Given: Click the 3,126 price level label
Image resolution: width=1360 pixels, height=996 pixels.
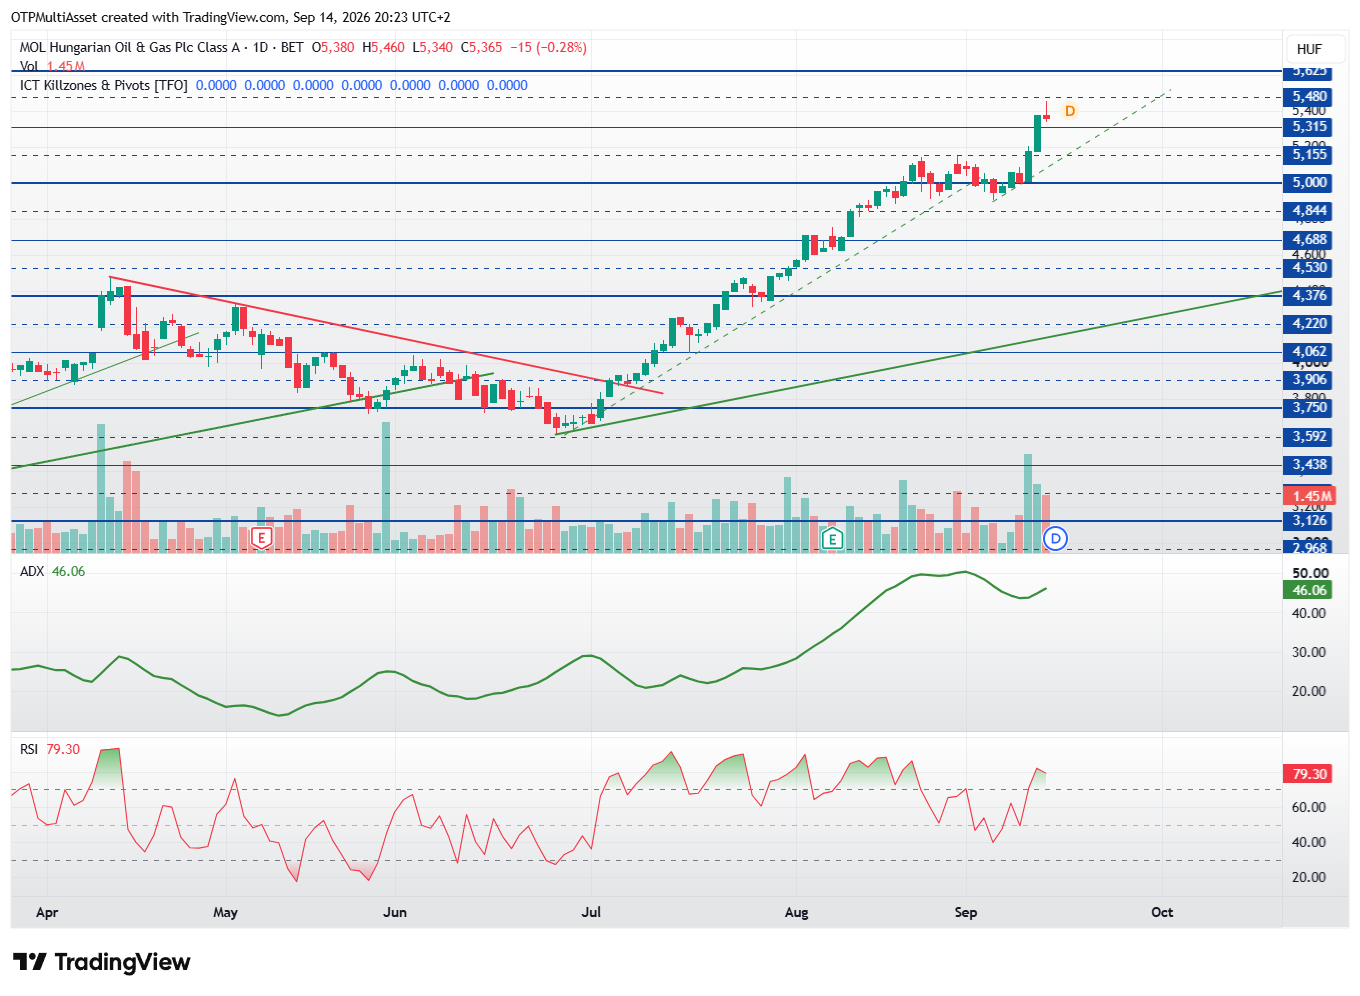Looking at the screenshot, I should [1309, 520].
